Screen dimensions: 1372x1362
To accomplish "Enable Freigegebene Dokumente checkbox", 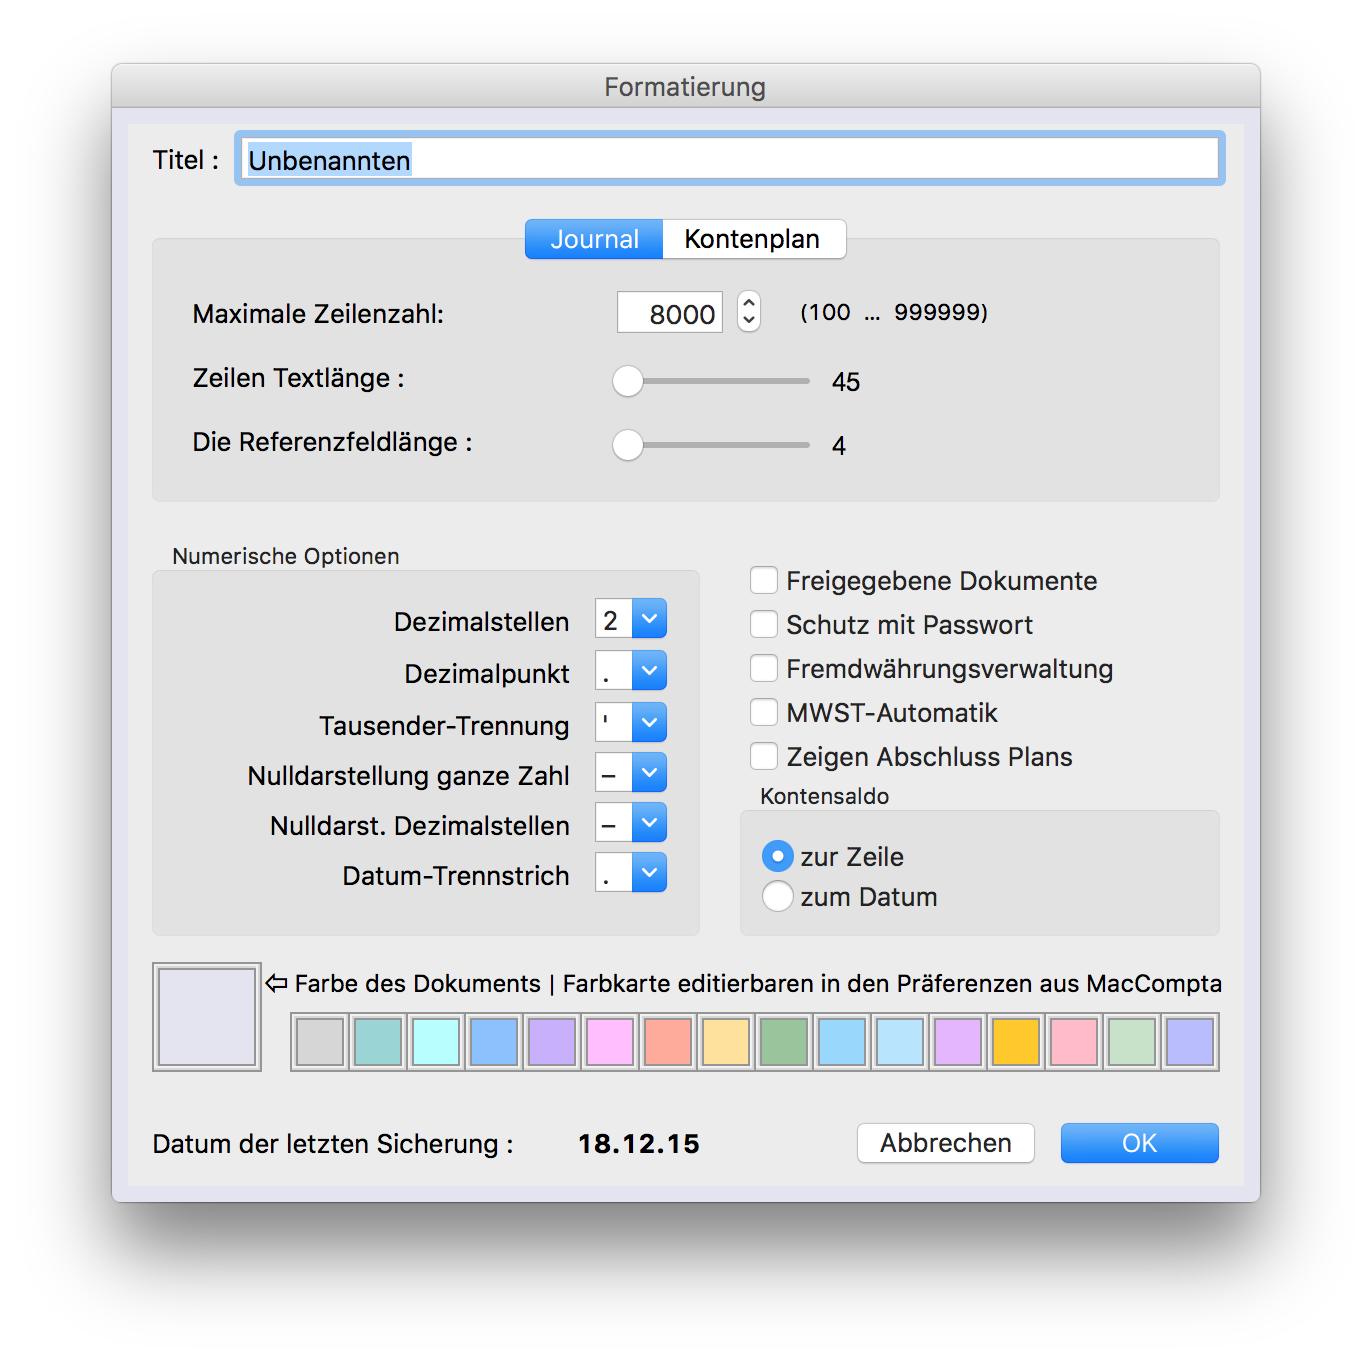I will point(764,581).
